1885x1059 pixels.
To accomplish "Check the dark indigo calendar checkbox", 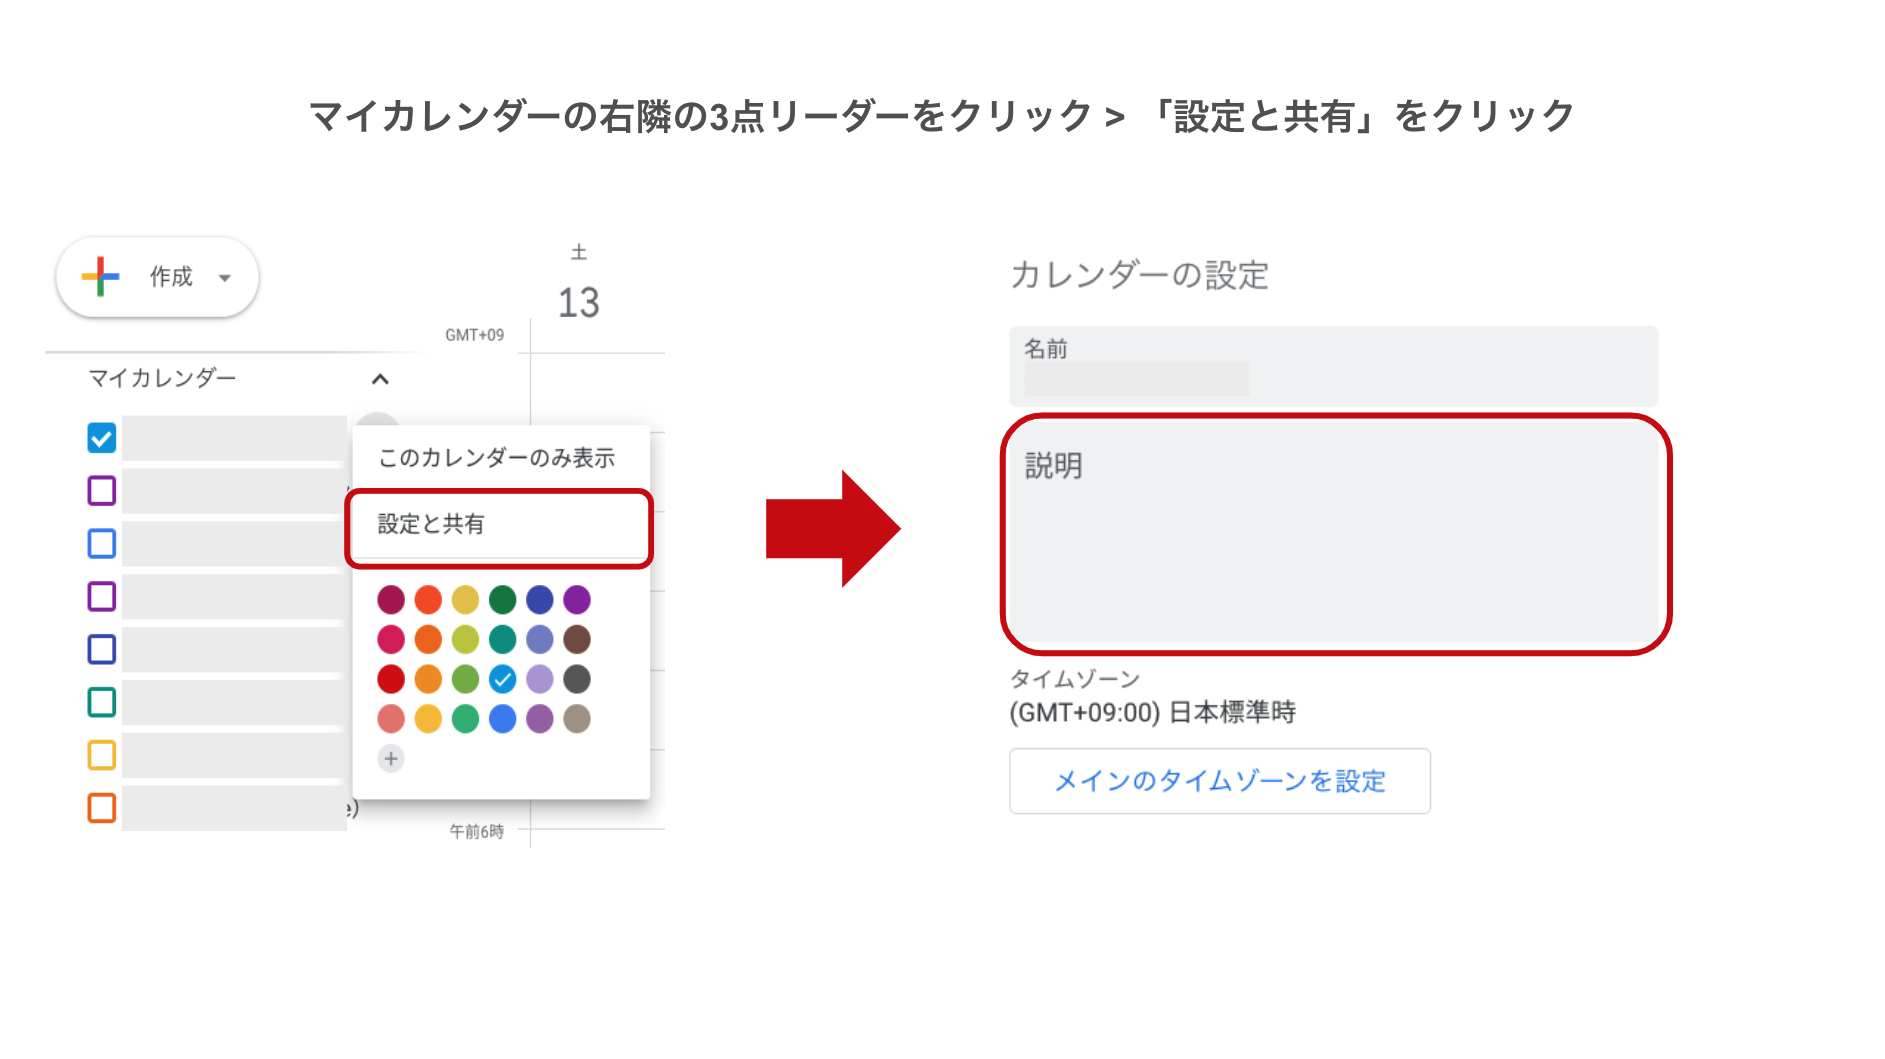I will tap(102, 650).
